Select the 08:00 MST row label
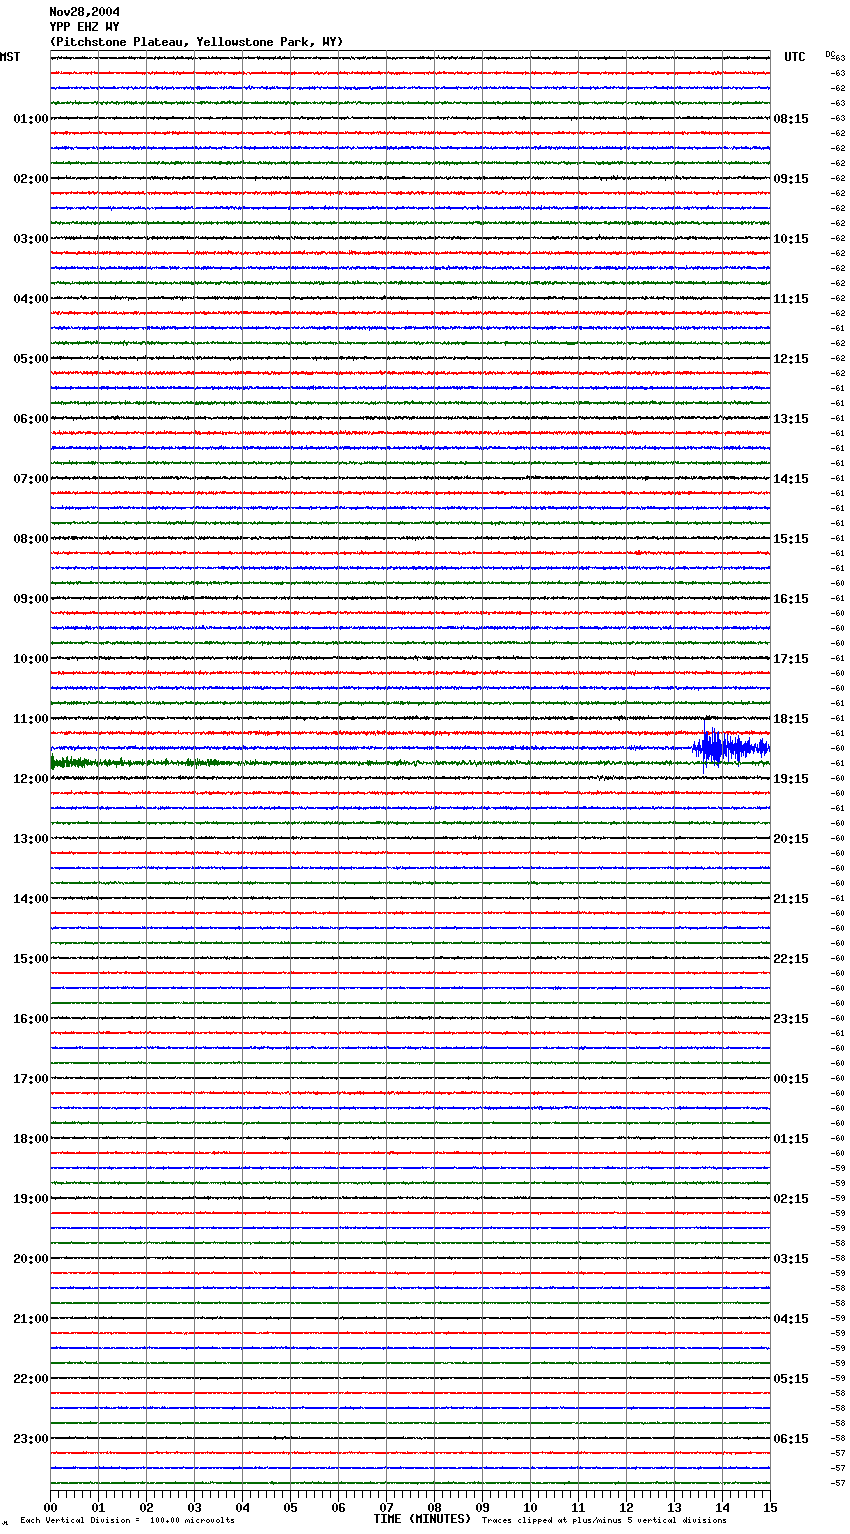Viewport: 850px width, 1534px height. point(31,539)
